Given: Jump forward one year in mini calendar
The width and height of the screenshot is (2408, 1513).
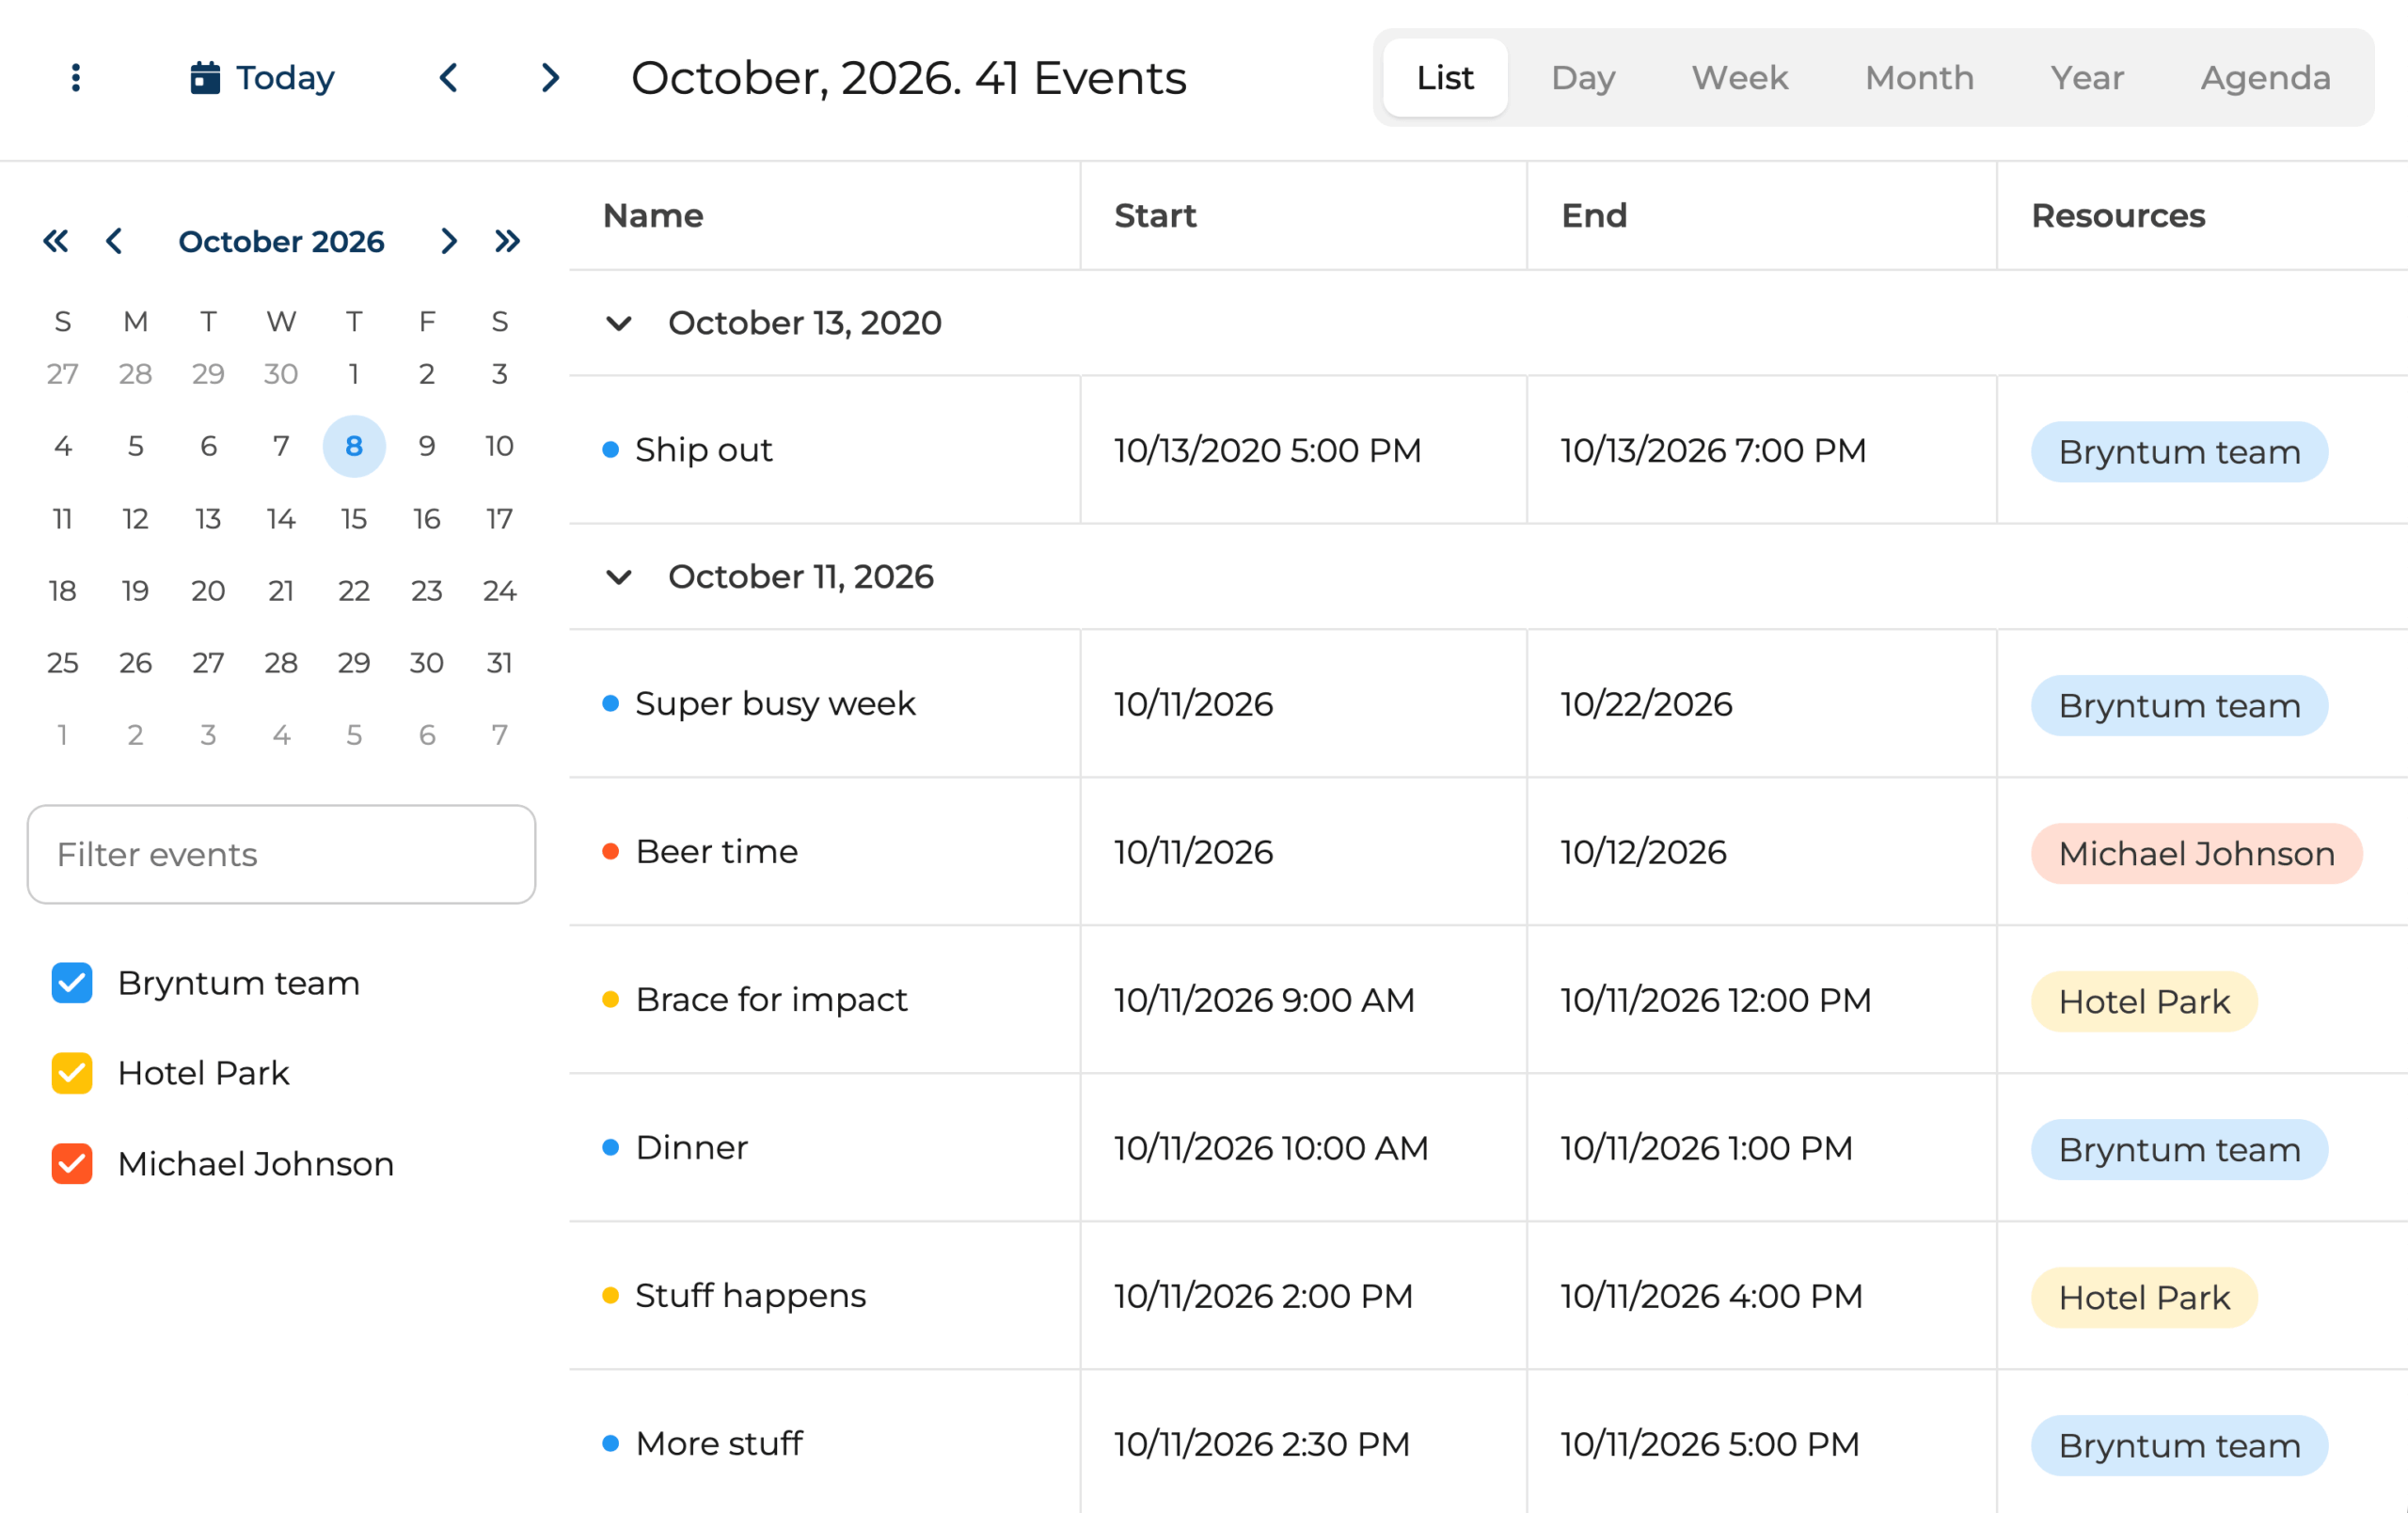Looking at the screenshot, I should (x=508, y=241).
